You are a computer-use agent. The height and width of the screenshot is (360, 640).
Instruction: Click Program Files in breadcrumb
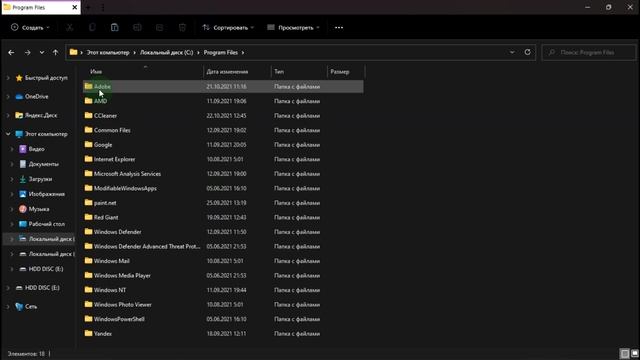point(221,52)
